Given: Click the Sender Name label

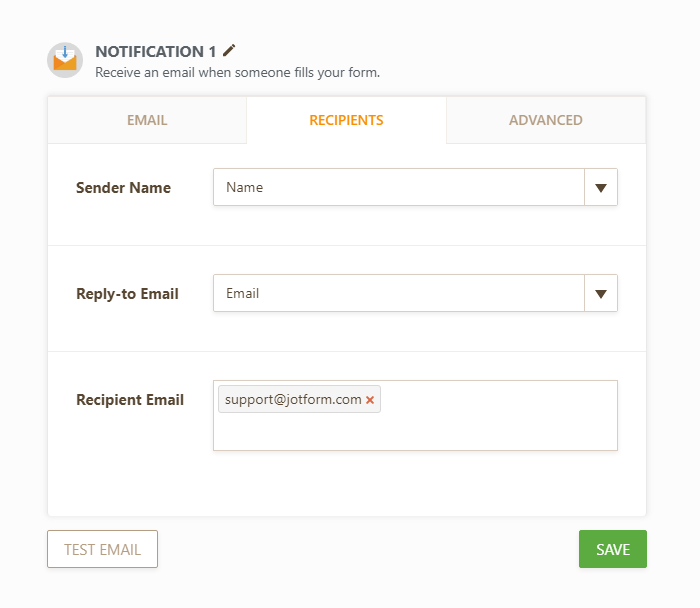Looking at the screenshot, I should coord(123,188).
